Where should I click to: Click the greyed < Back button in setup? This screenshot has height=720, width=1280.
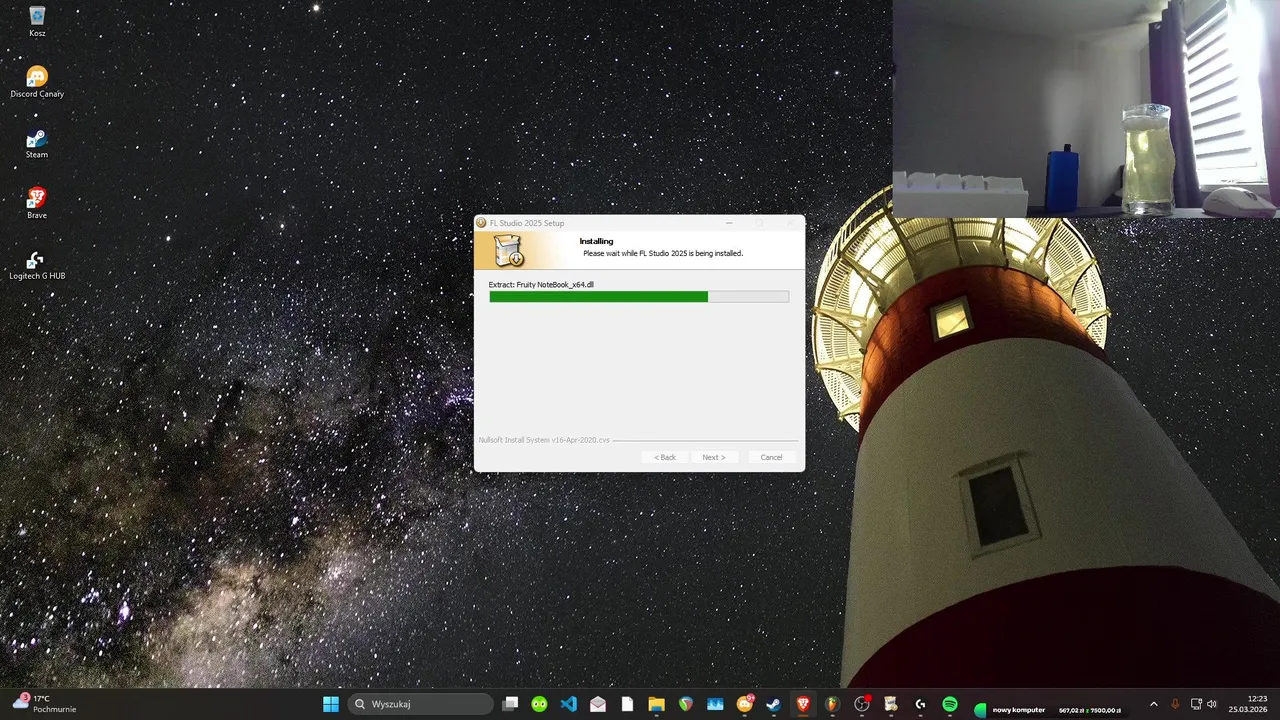point(665,457)
